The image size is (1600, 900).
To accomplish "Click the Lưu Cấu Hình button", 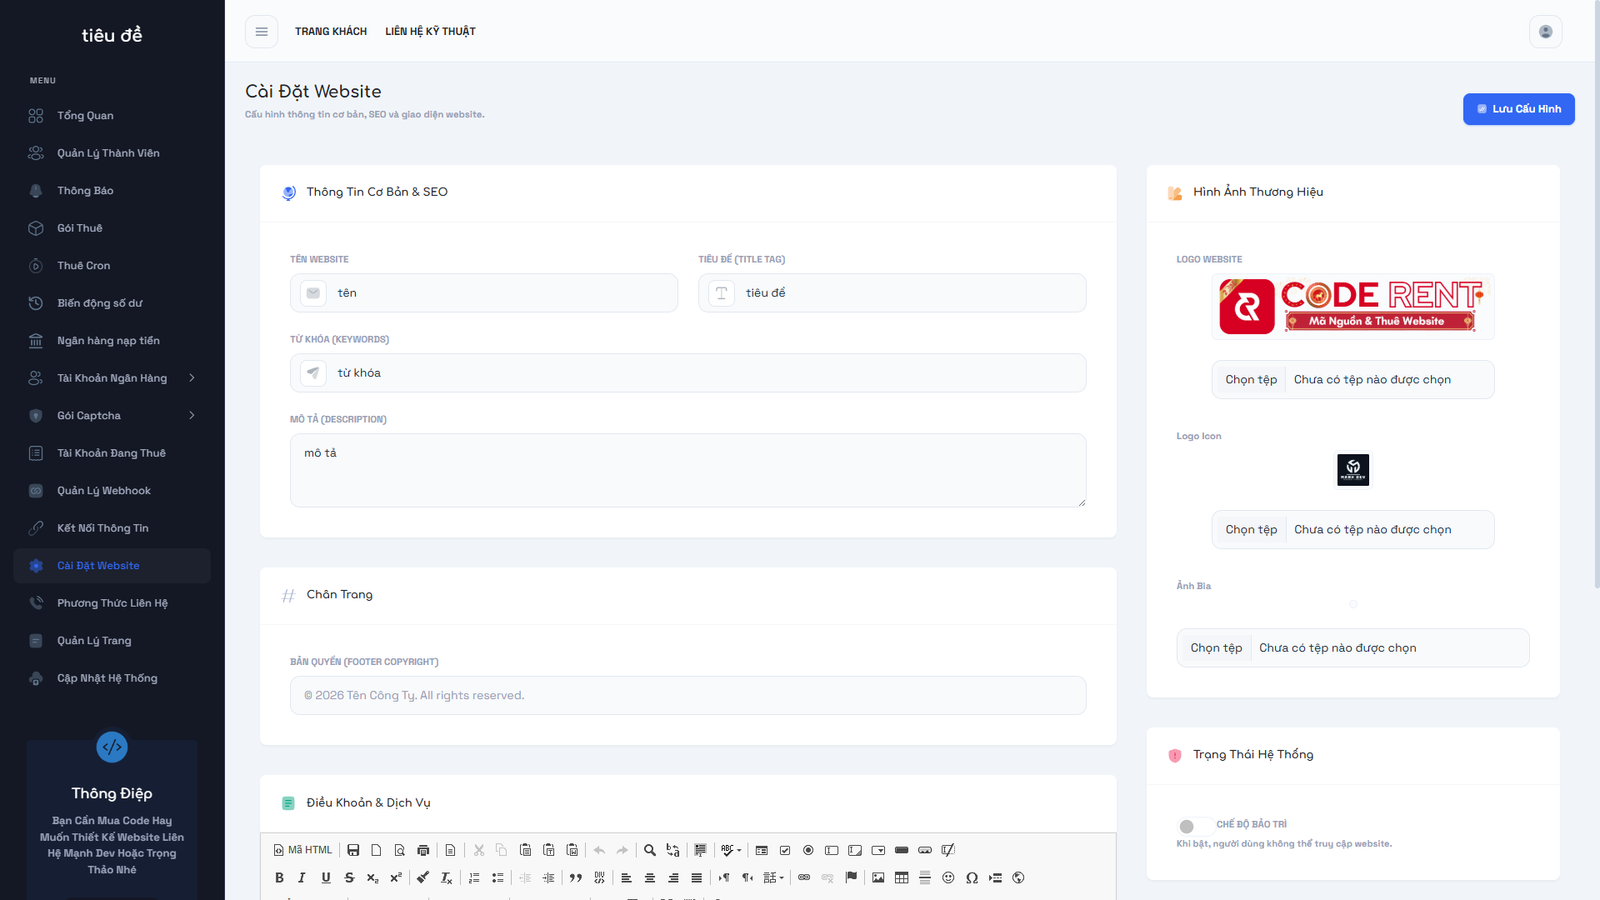I will pos(1518,109).
